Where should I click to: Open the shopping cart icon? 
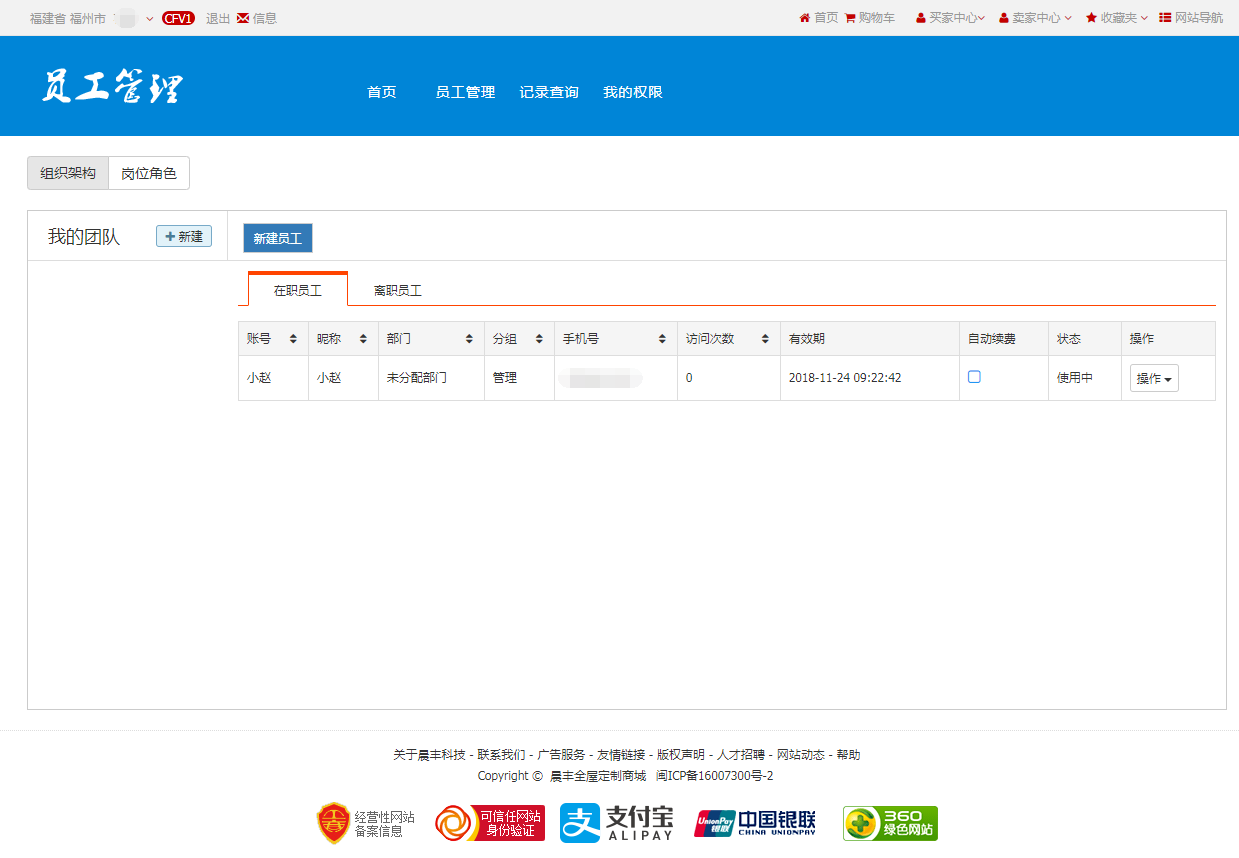850,18
